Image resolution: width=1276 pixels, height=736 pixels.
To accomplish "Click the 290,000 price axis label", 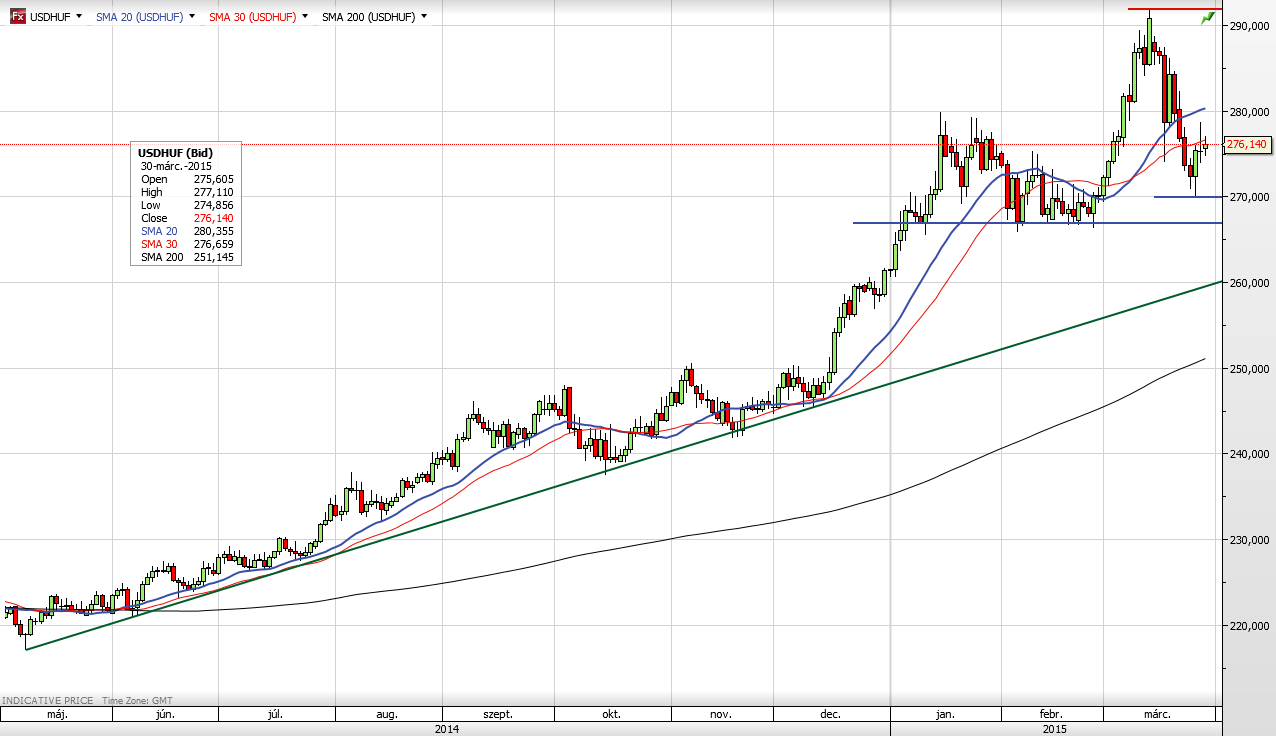I will coord(1250,27).
